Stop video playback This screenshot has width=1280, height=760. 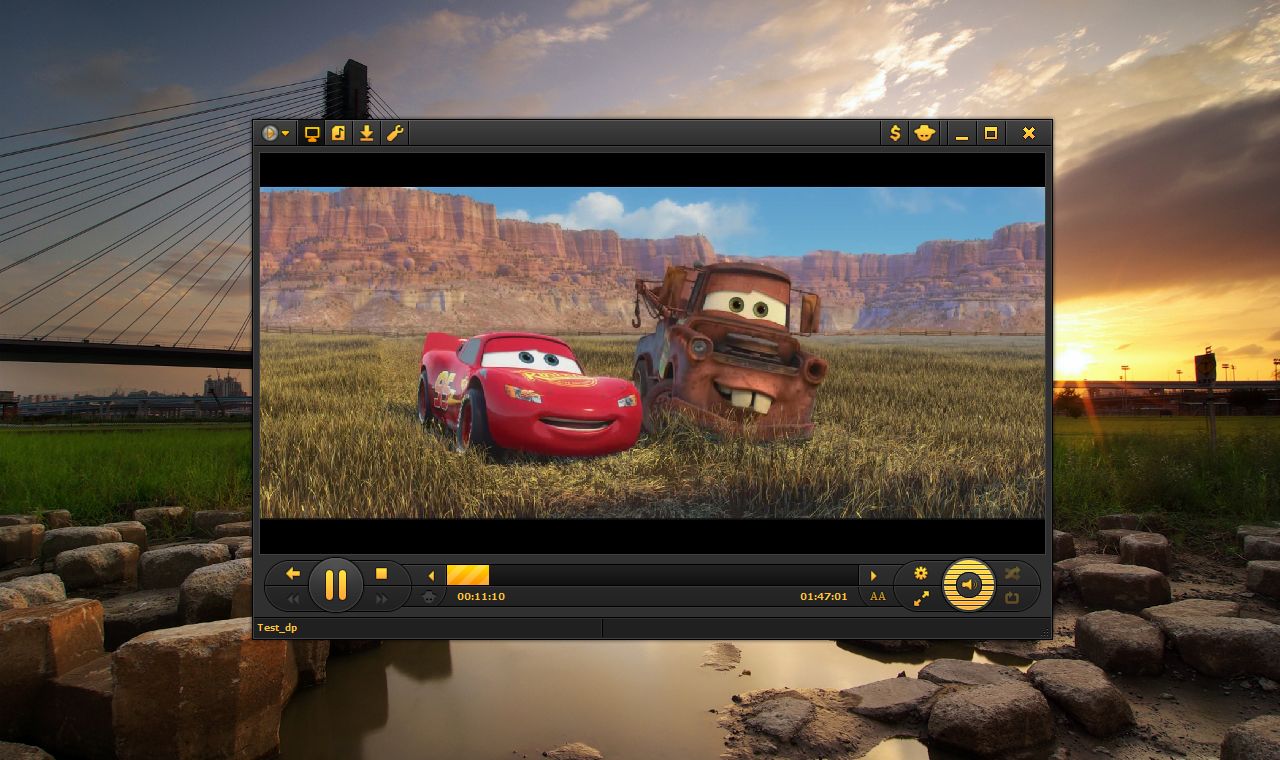tap(381, 573)
